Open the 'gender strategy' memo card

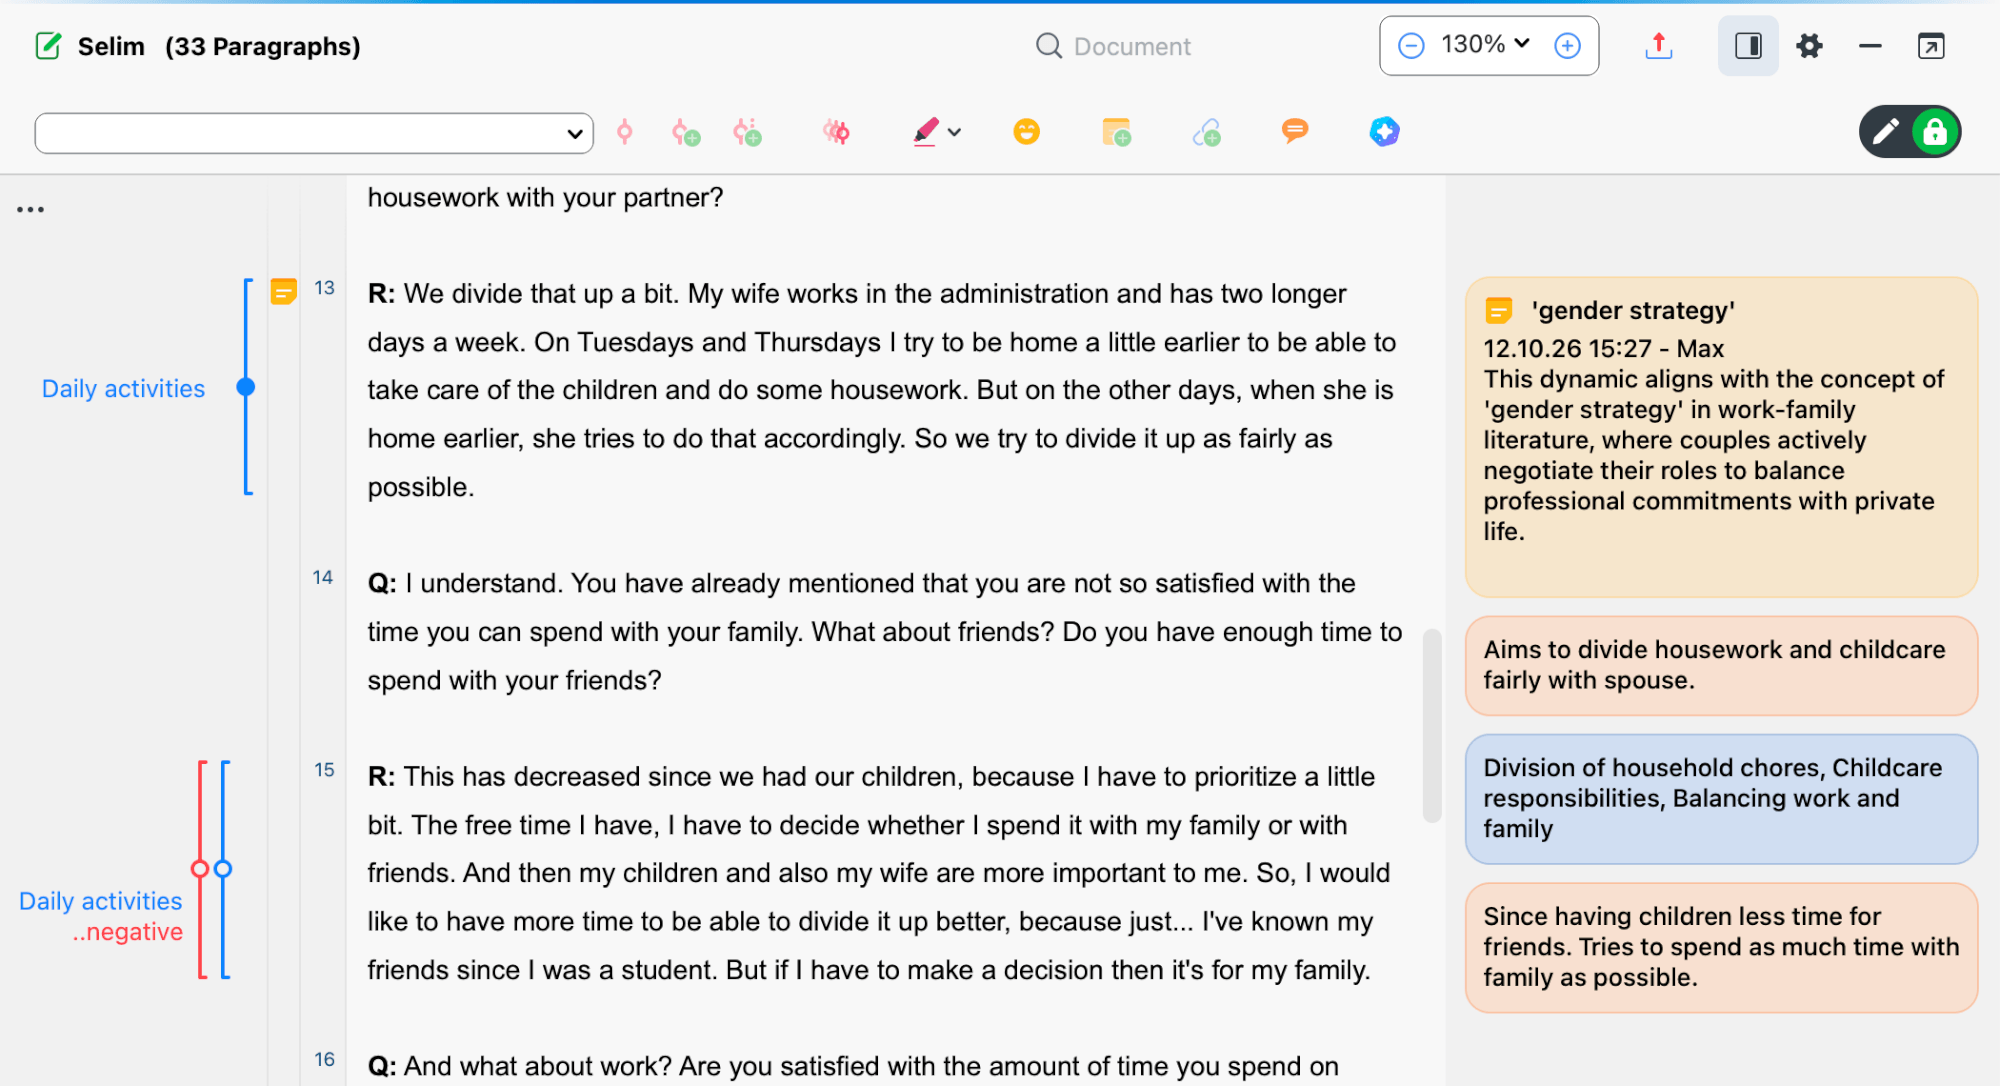point(1721,437)
